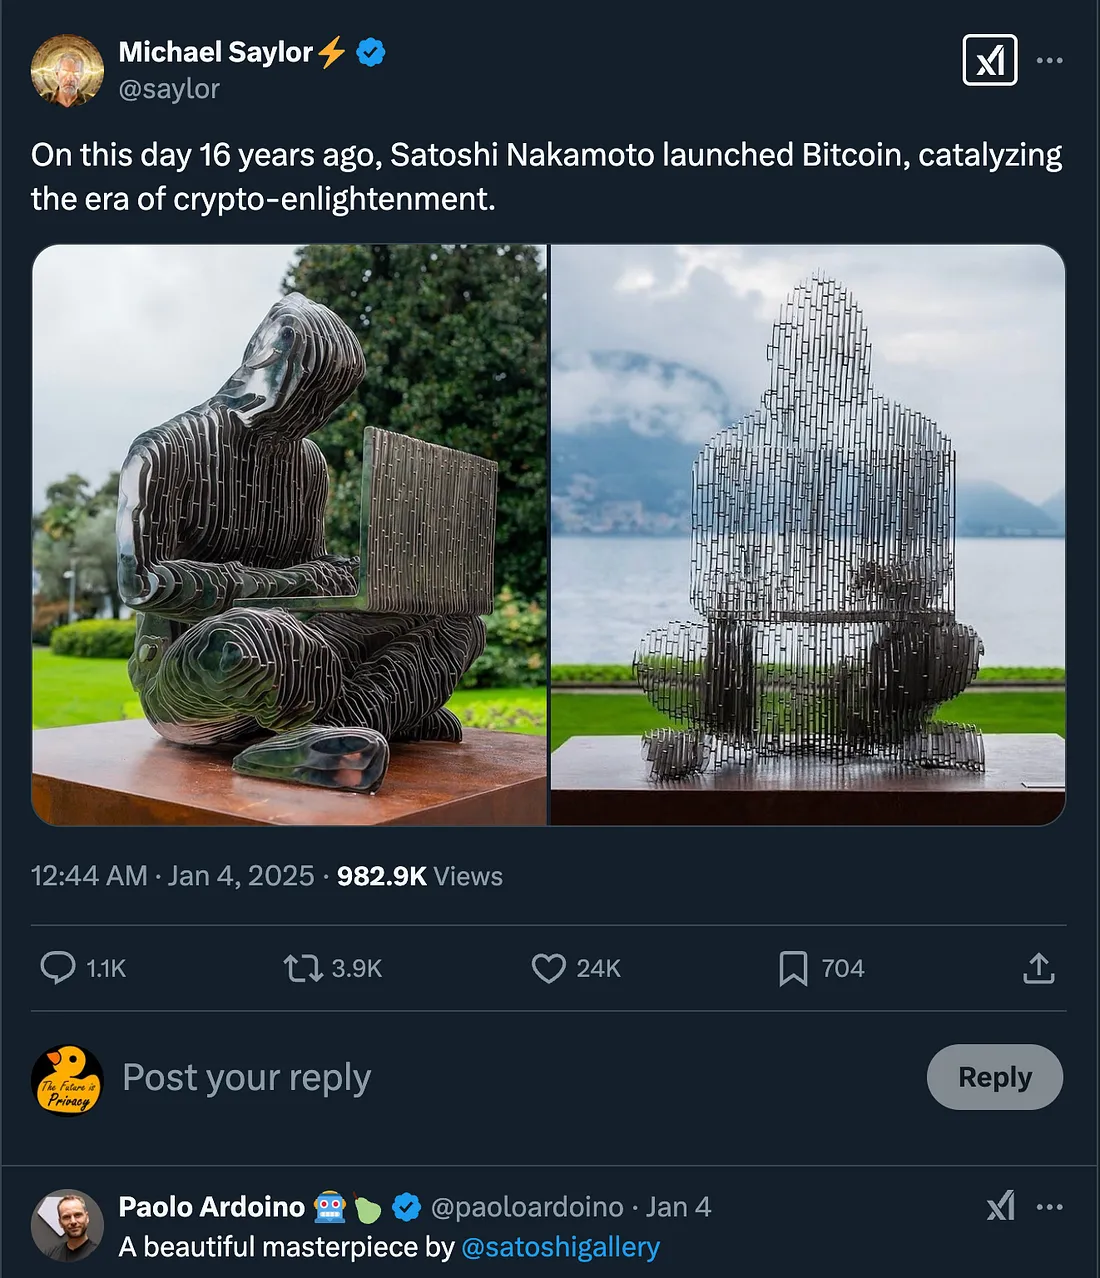Like the post with the heart icon
Viewport: 1100px width, 1278px height.
coord(548,968)
